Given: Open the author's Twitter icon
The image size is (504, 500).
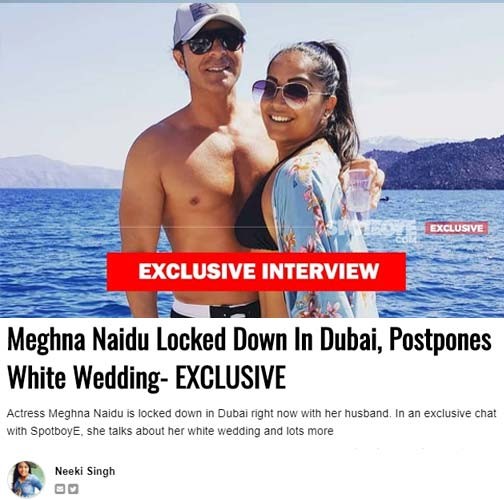Looking at the screenshot, I should 73,489.
